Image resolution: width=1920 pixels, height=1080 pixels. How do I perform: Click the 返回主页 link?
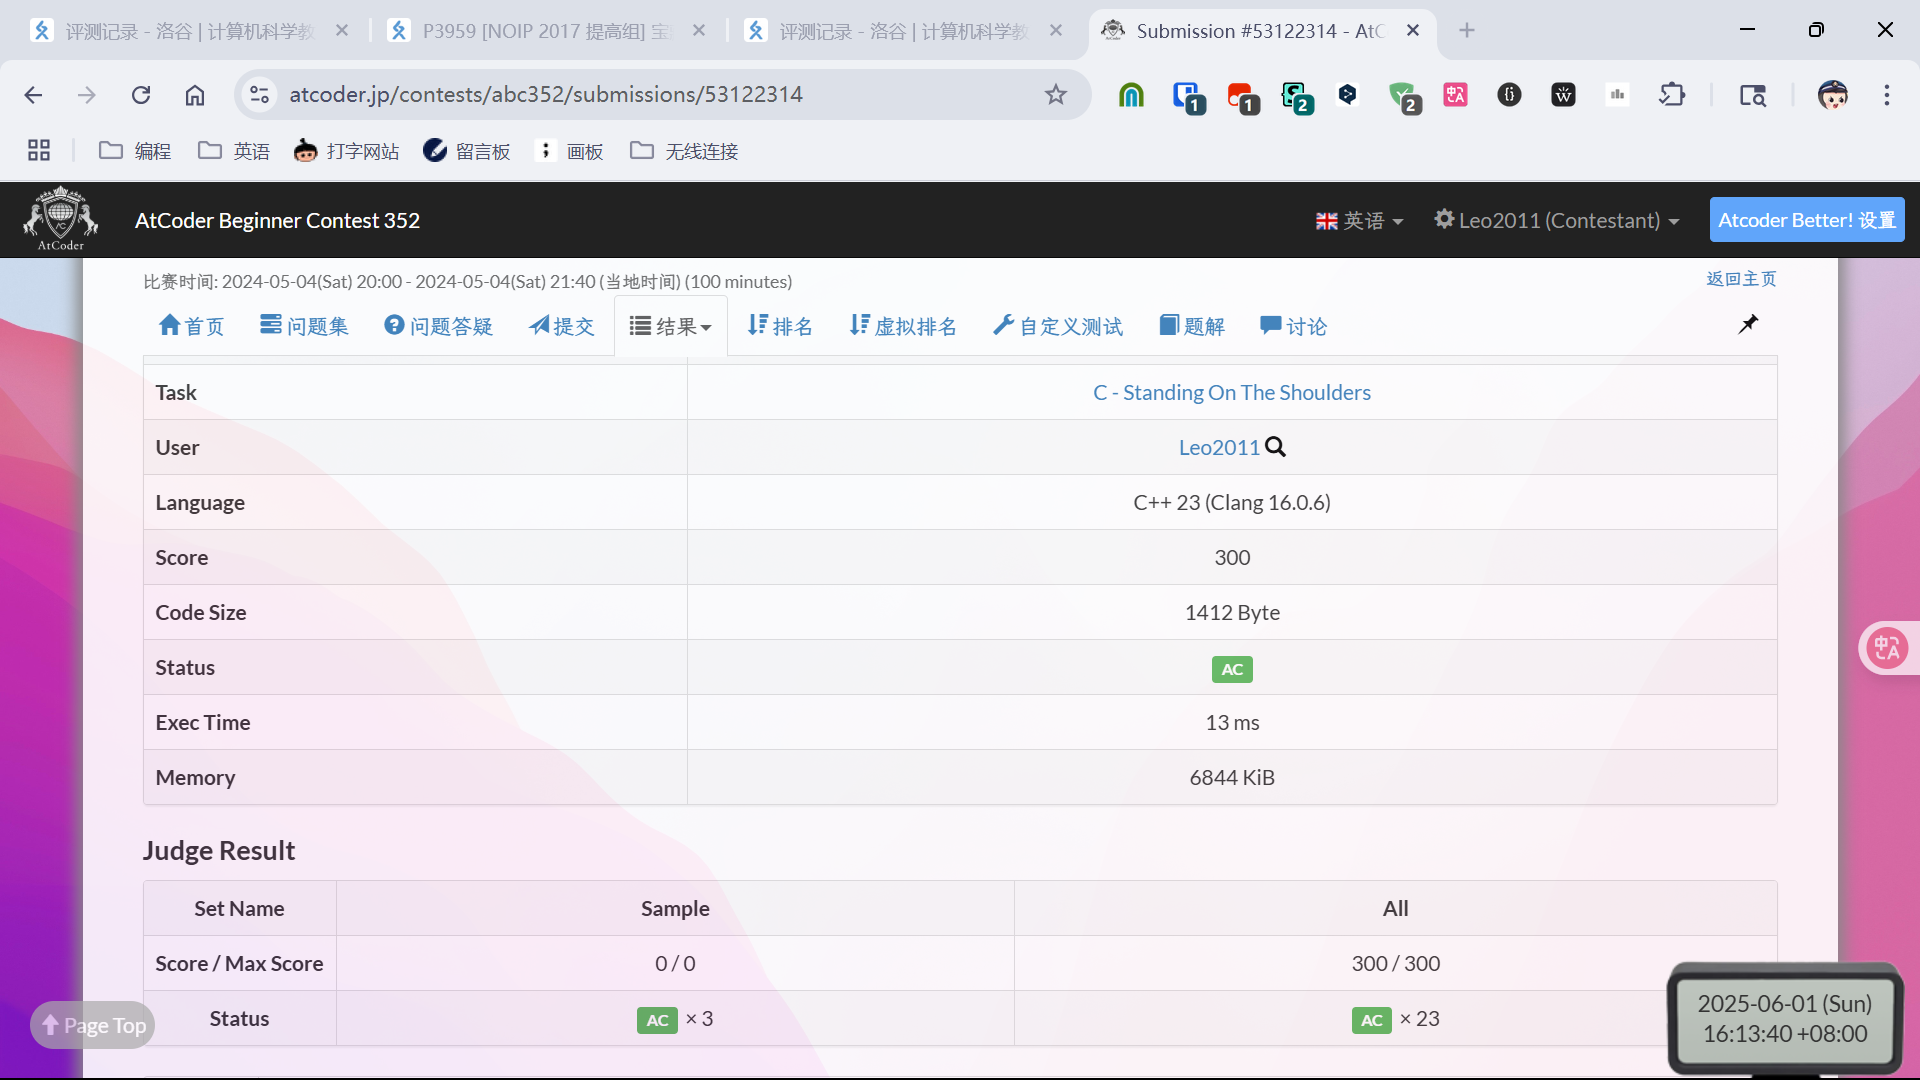point(1741,279)
